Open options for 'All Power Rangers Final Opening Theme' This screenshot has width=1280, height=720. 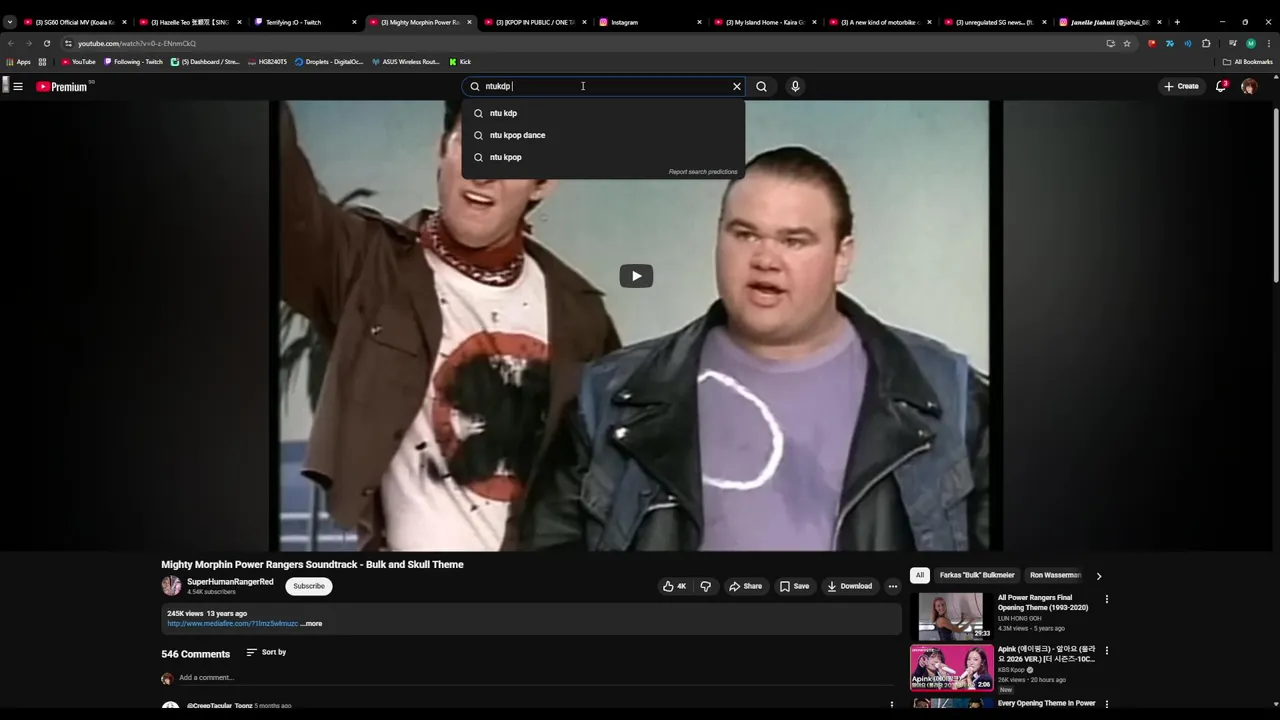coord(1106,599)
